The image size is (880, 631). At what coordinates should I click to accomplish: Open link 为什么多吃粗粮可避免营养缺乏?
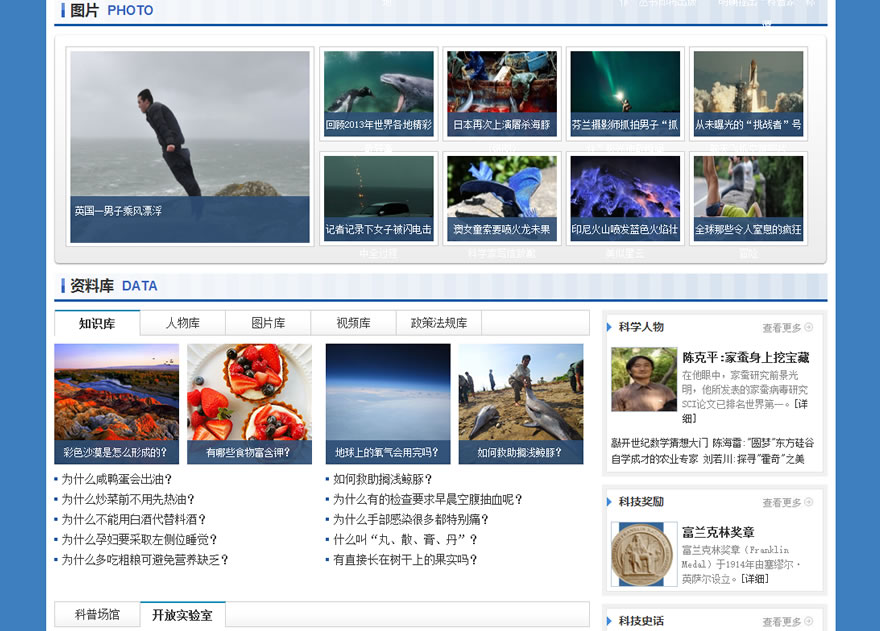pyautogui.click(x=145, y=560)
